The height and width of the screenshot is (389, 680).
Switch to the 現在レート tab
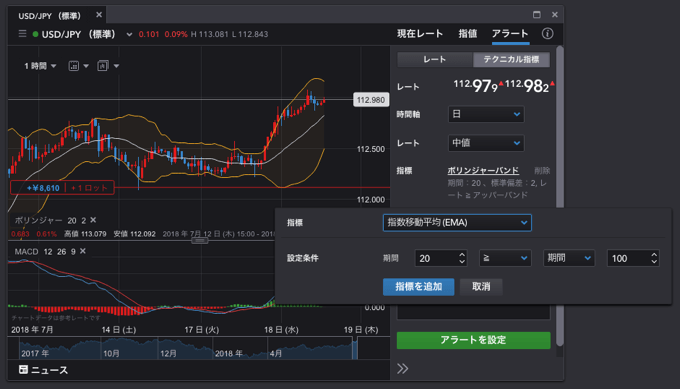(420, 33)
